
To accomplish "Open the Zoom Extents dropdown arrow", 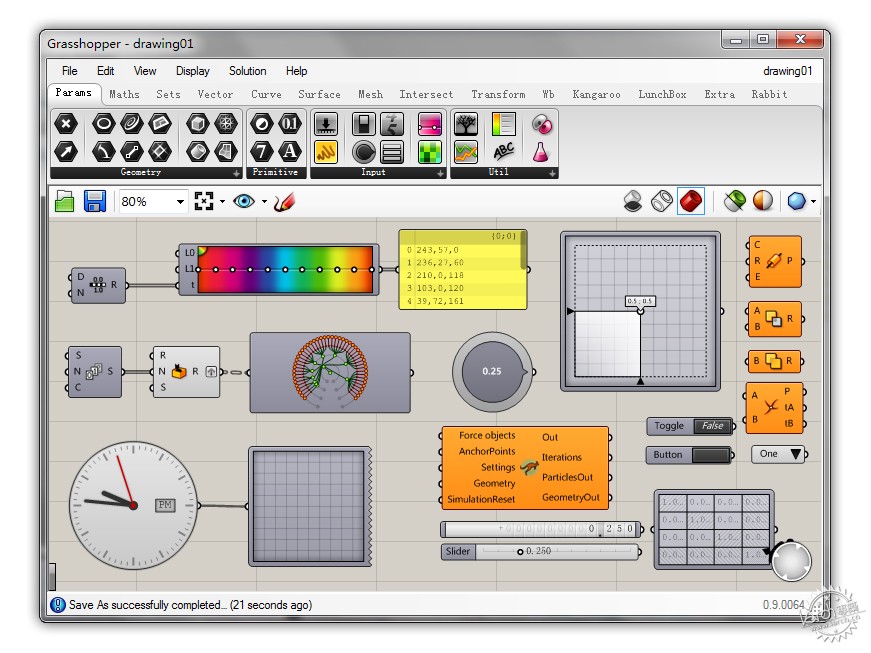I will point(222,202).
